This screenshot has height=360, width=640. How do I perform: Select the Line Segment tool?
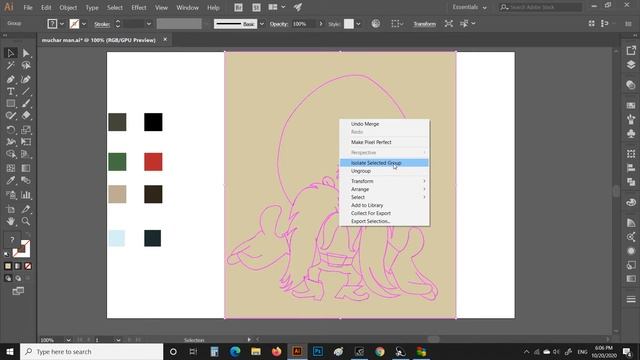pos(26,91)
